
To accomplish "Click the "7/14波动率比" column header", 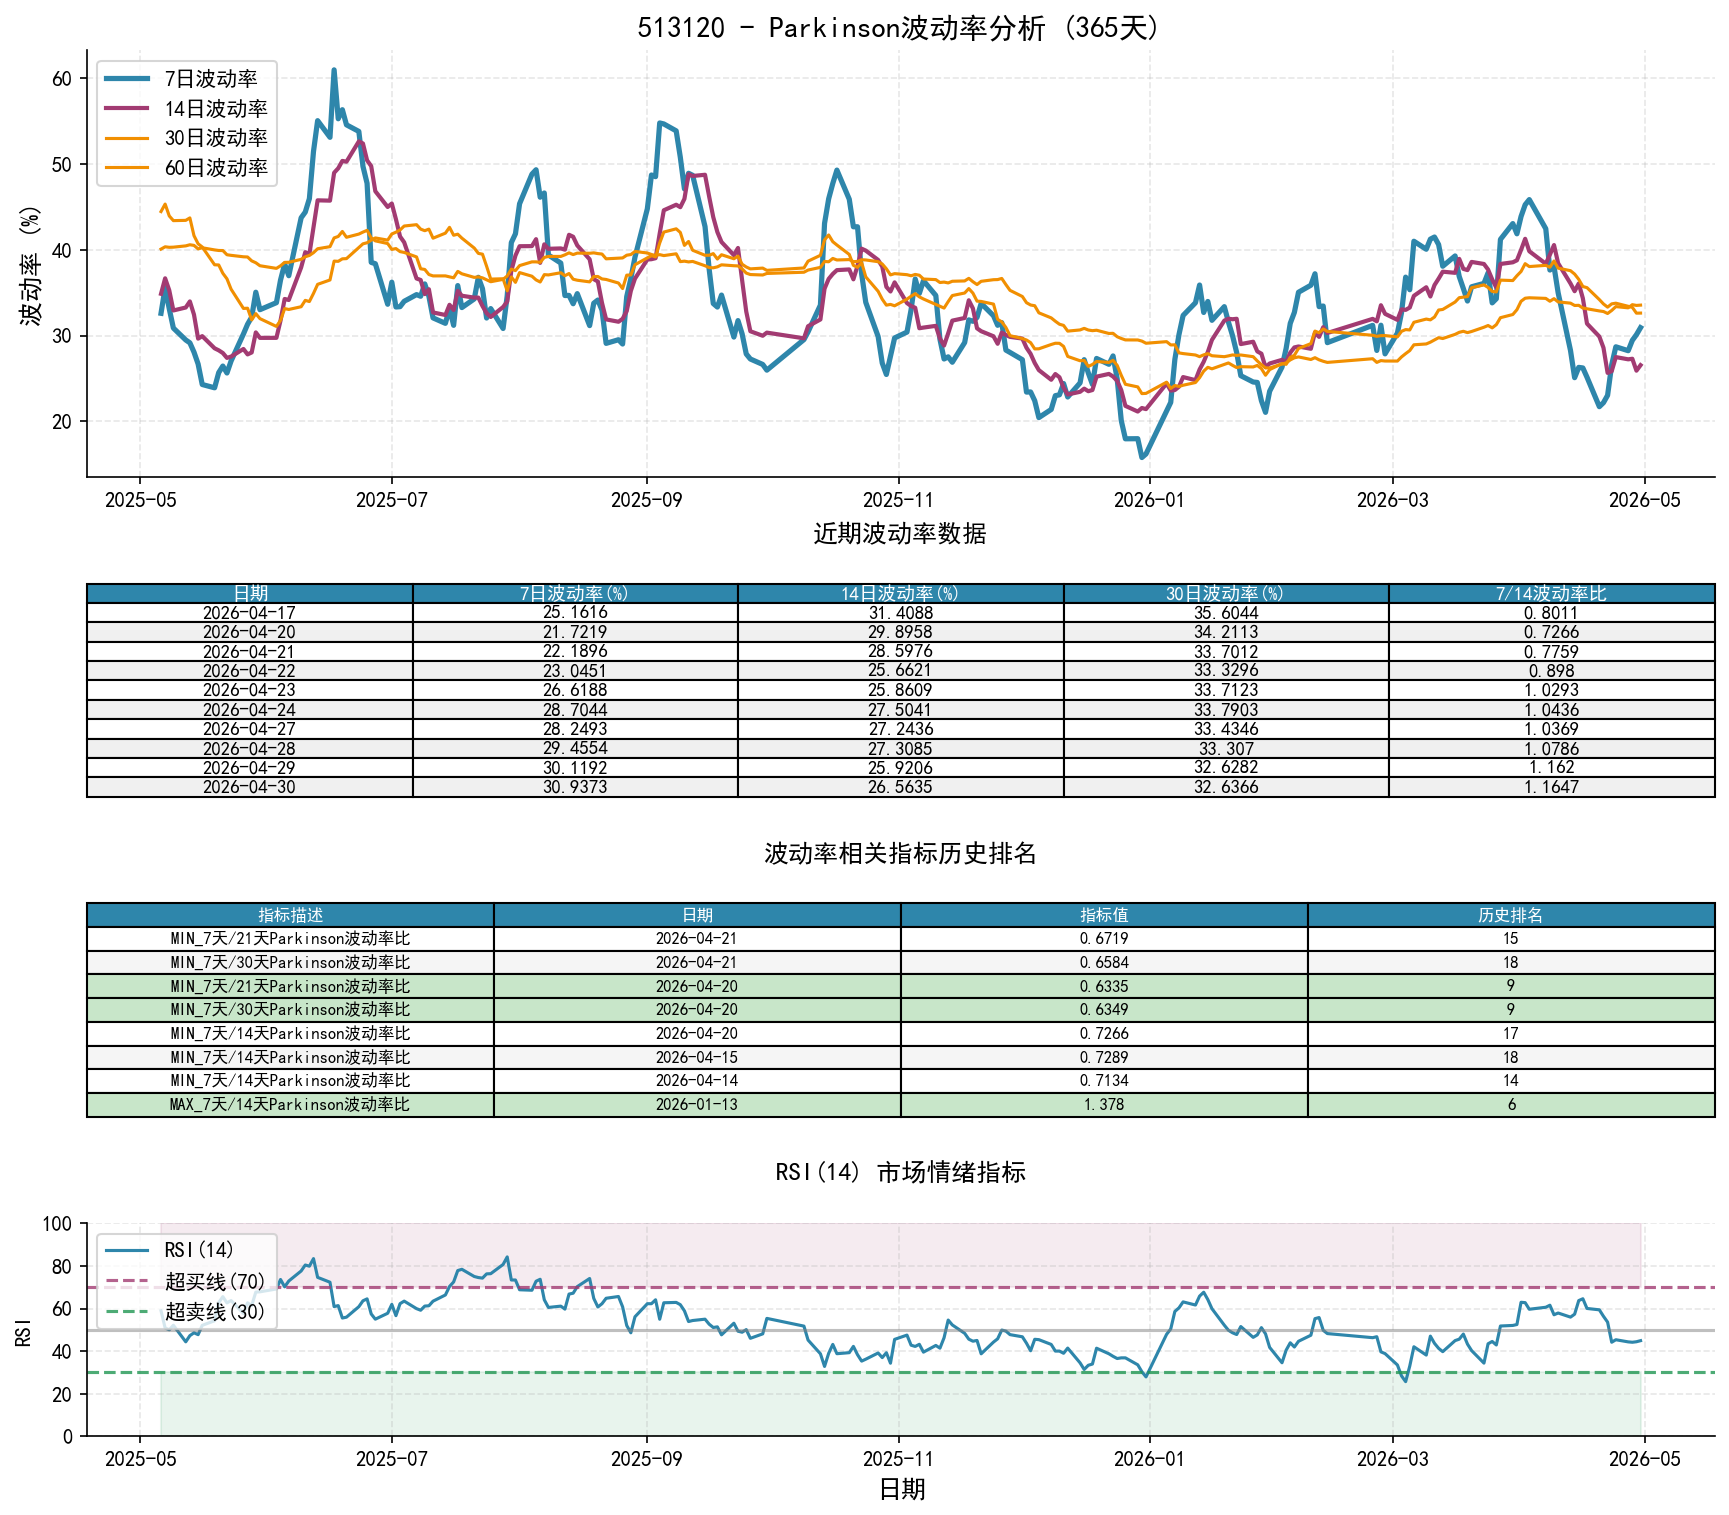I will click(1551, 594).
